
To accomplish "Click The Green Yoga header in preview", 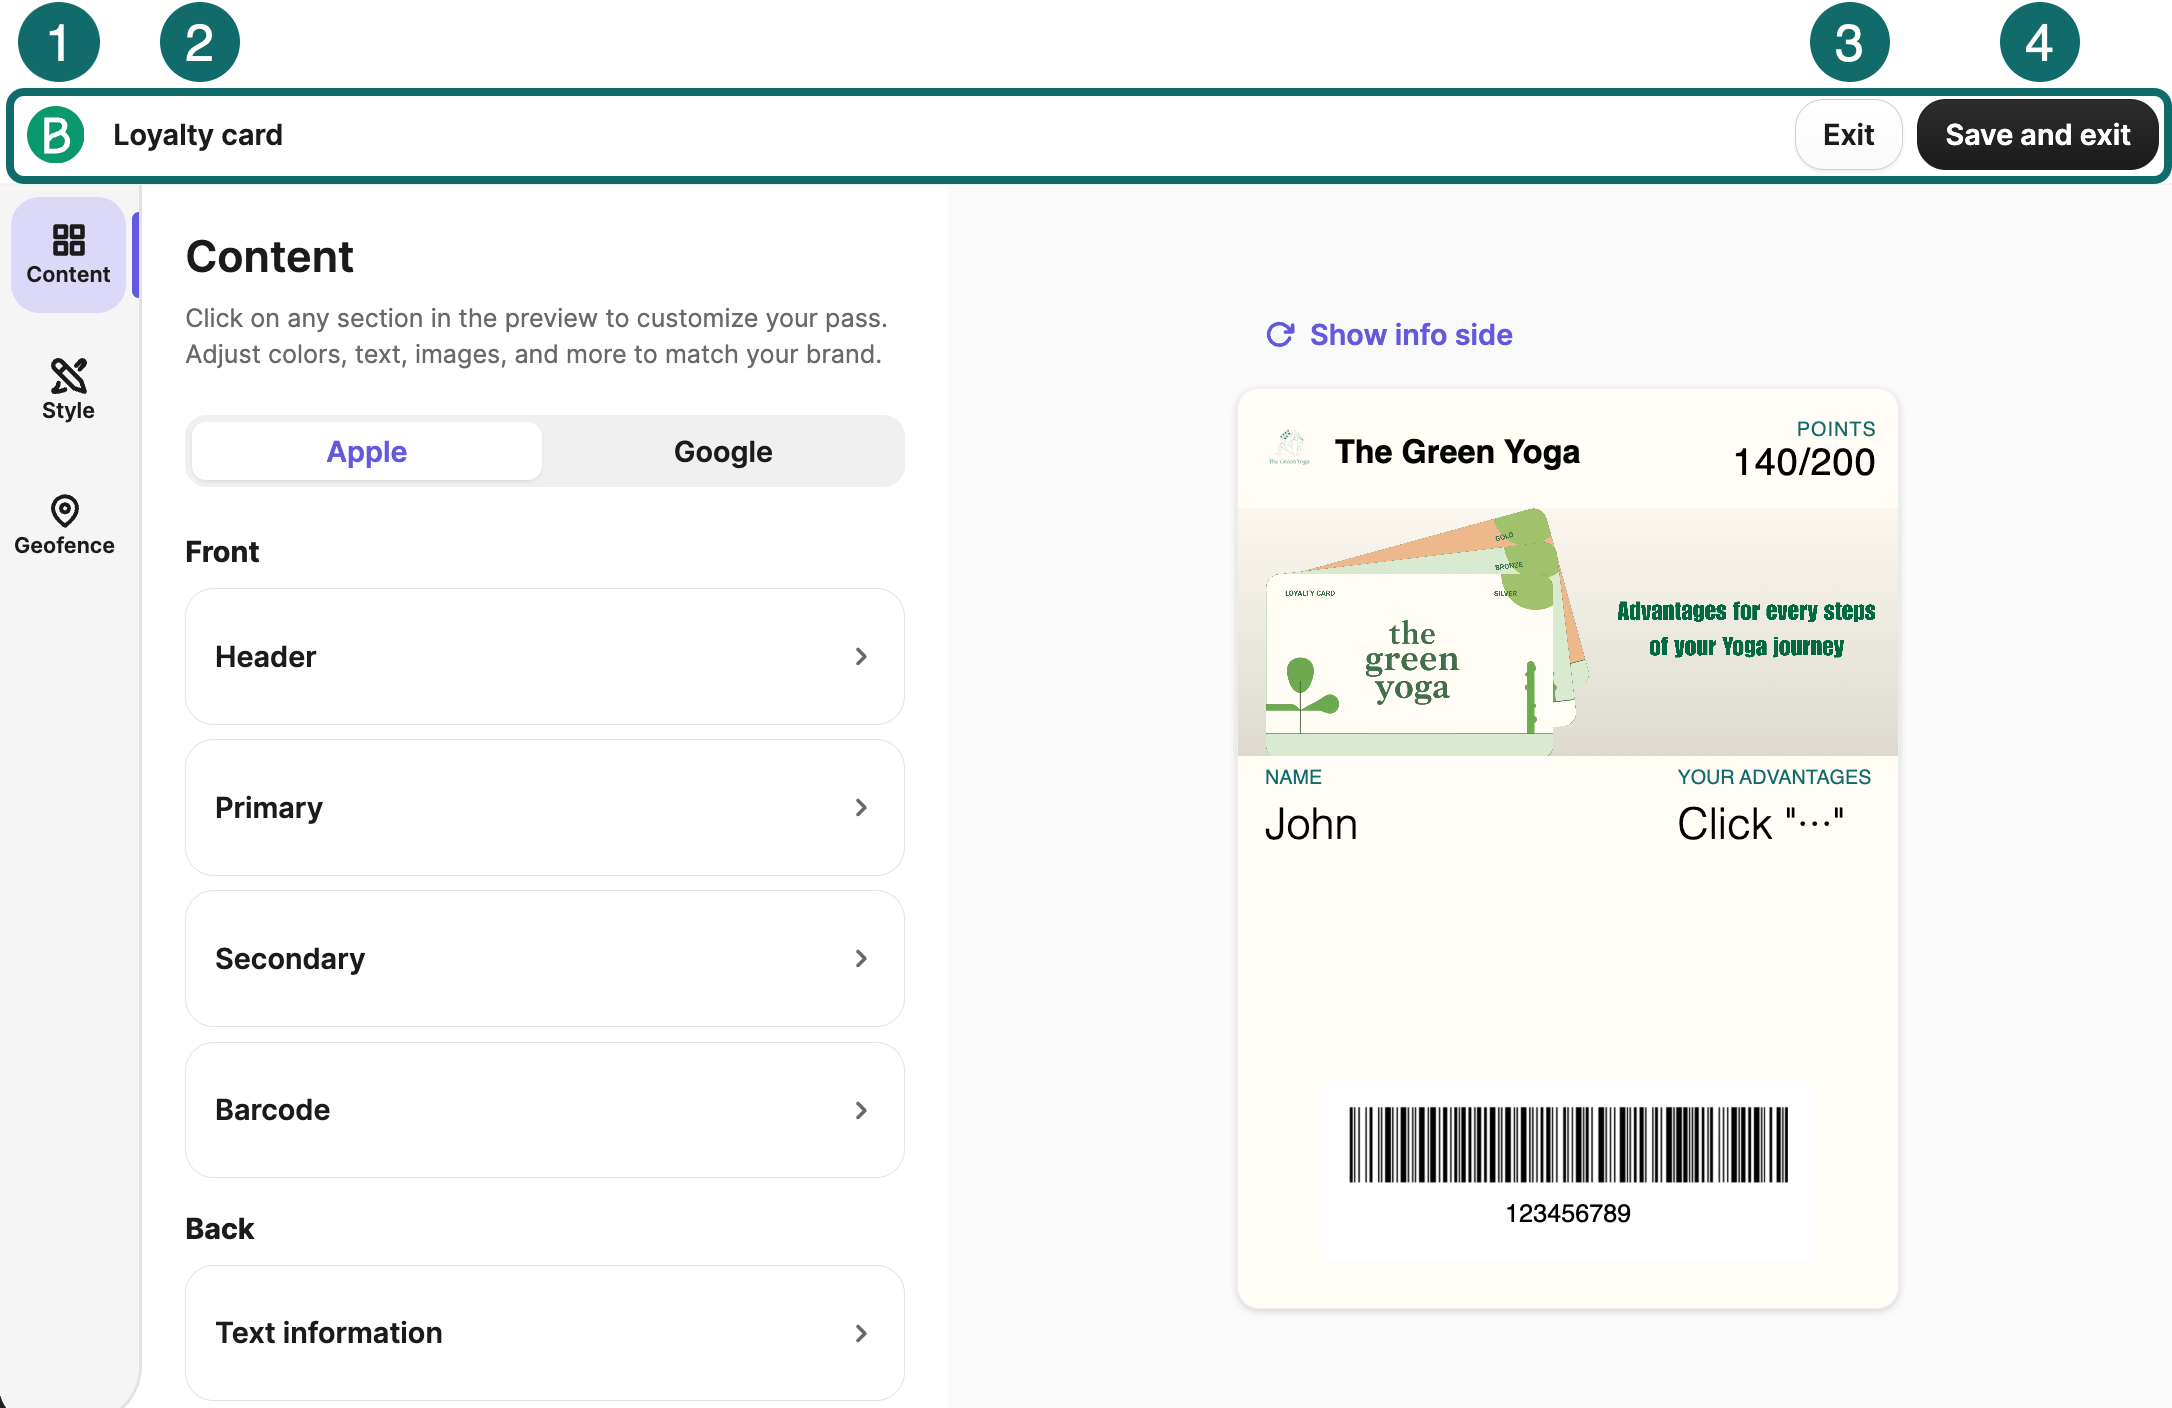I will click(x=1457, y=452).
